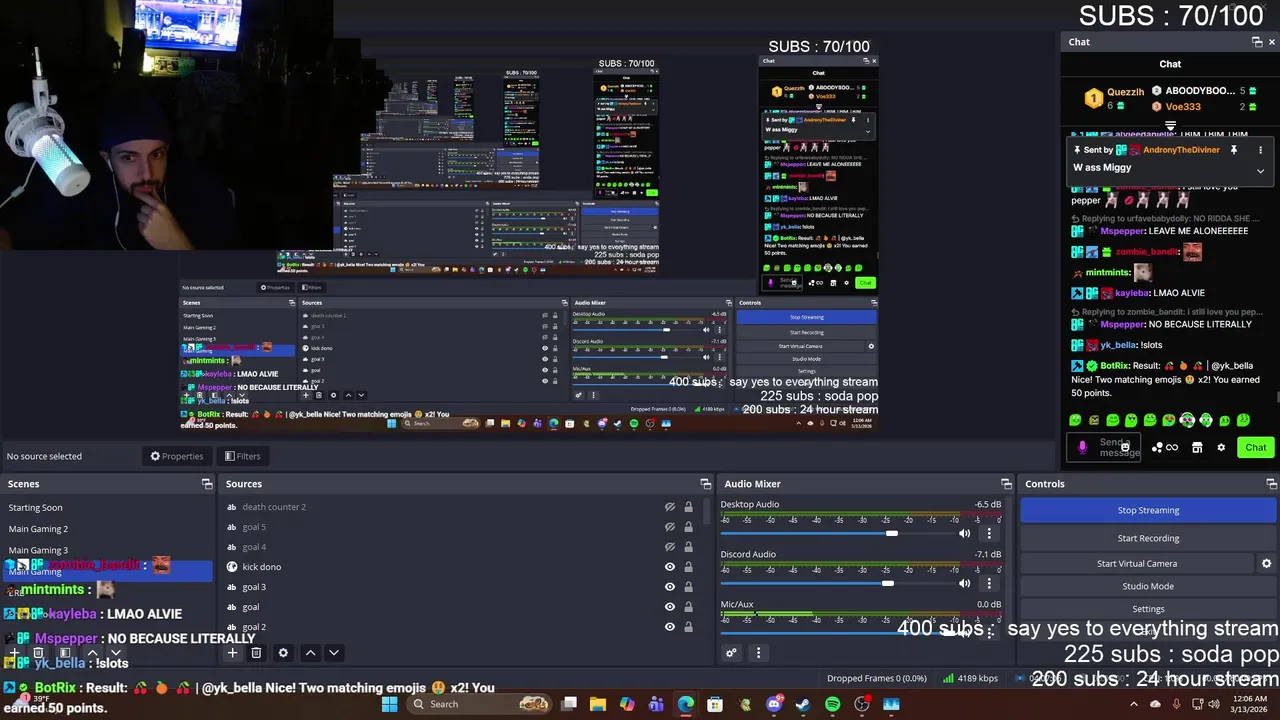Image resolution: width=1280 pixels, height=720 pixels.
Task: Show the goal 4 source
Action: click(670, 547)
